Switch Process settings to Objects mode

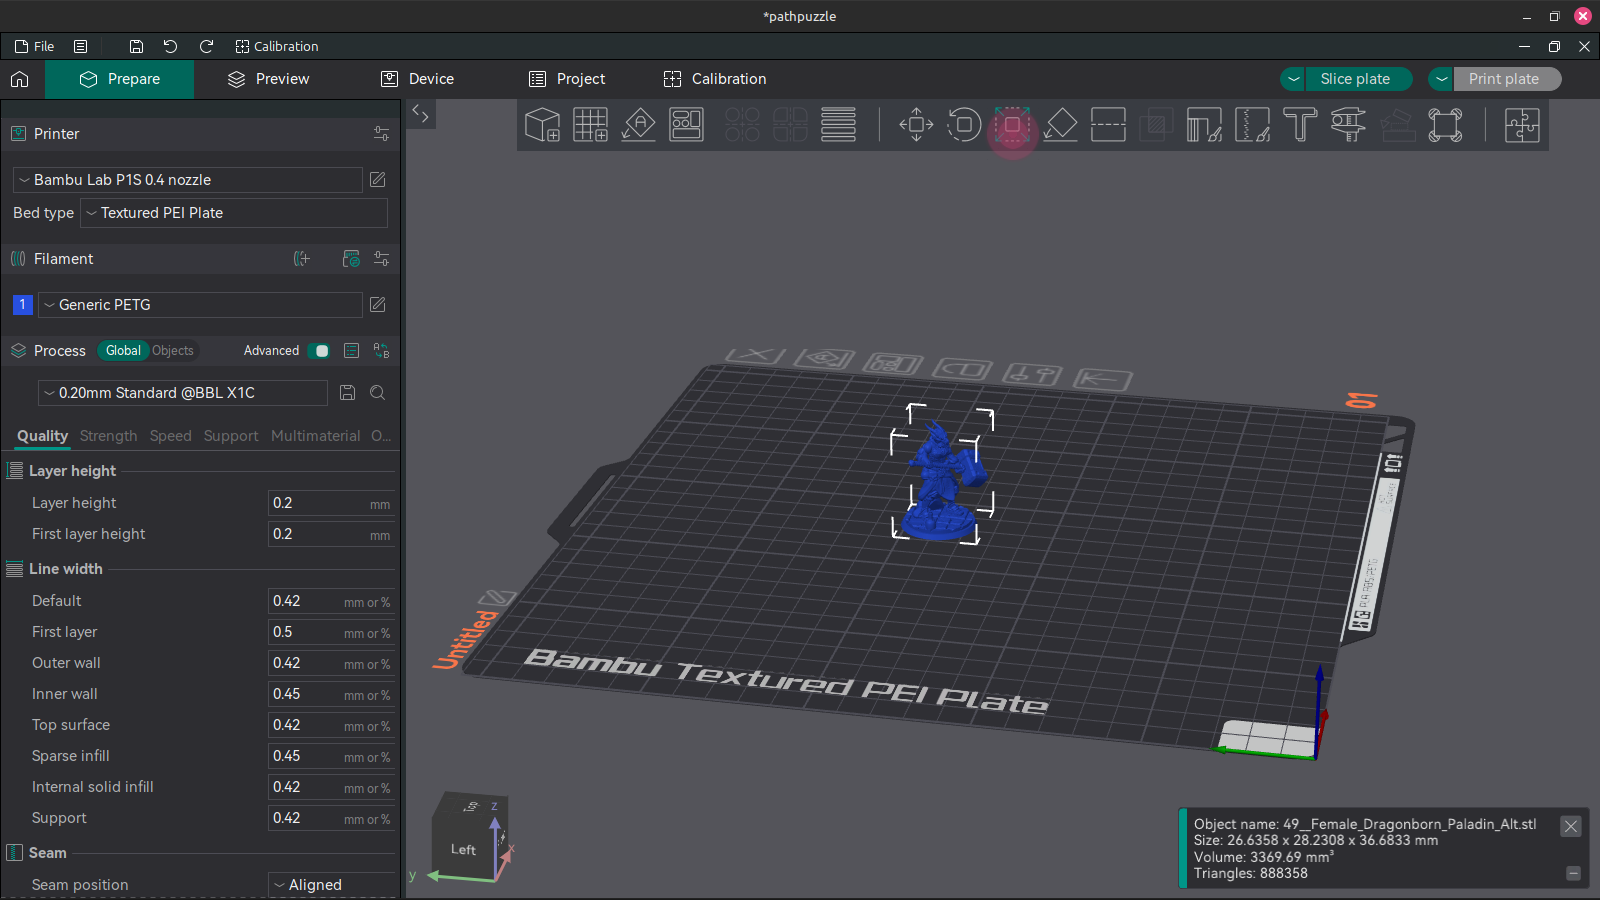(173, 351)
